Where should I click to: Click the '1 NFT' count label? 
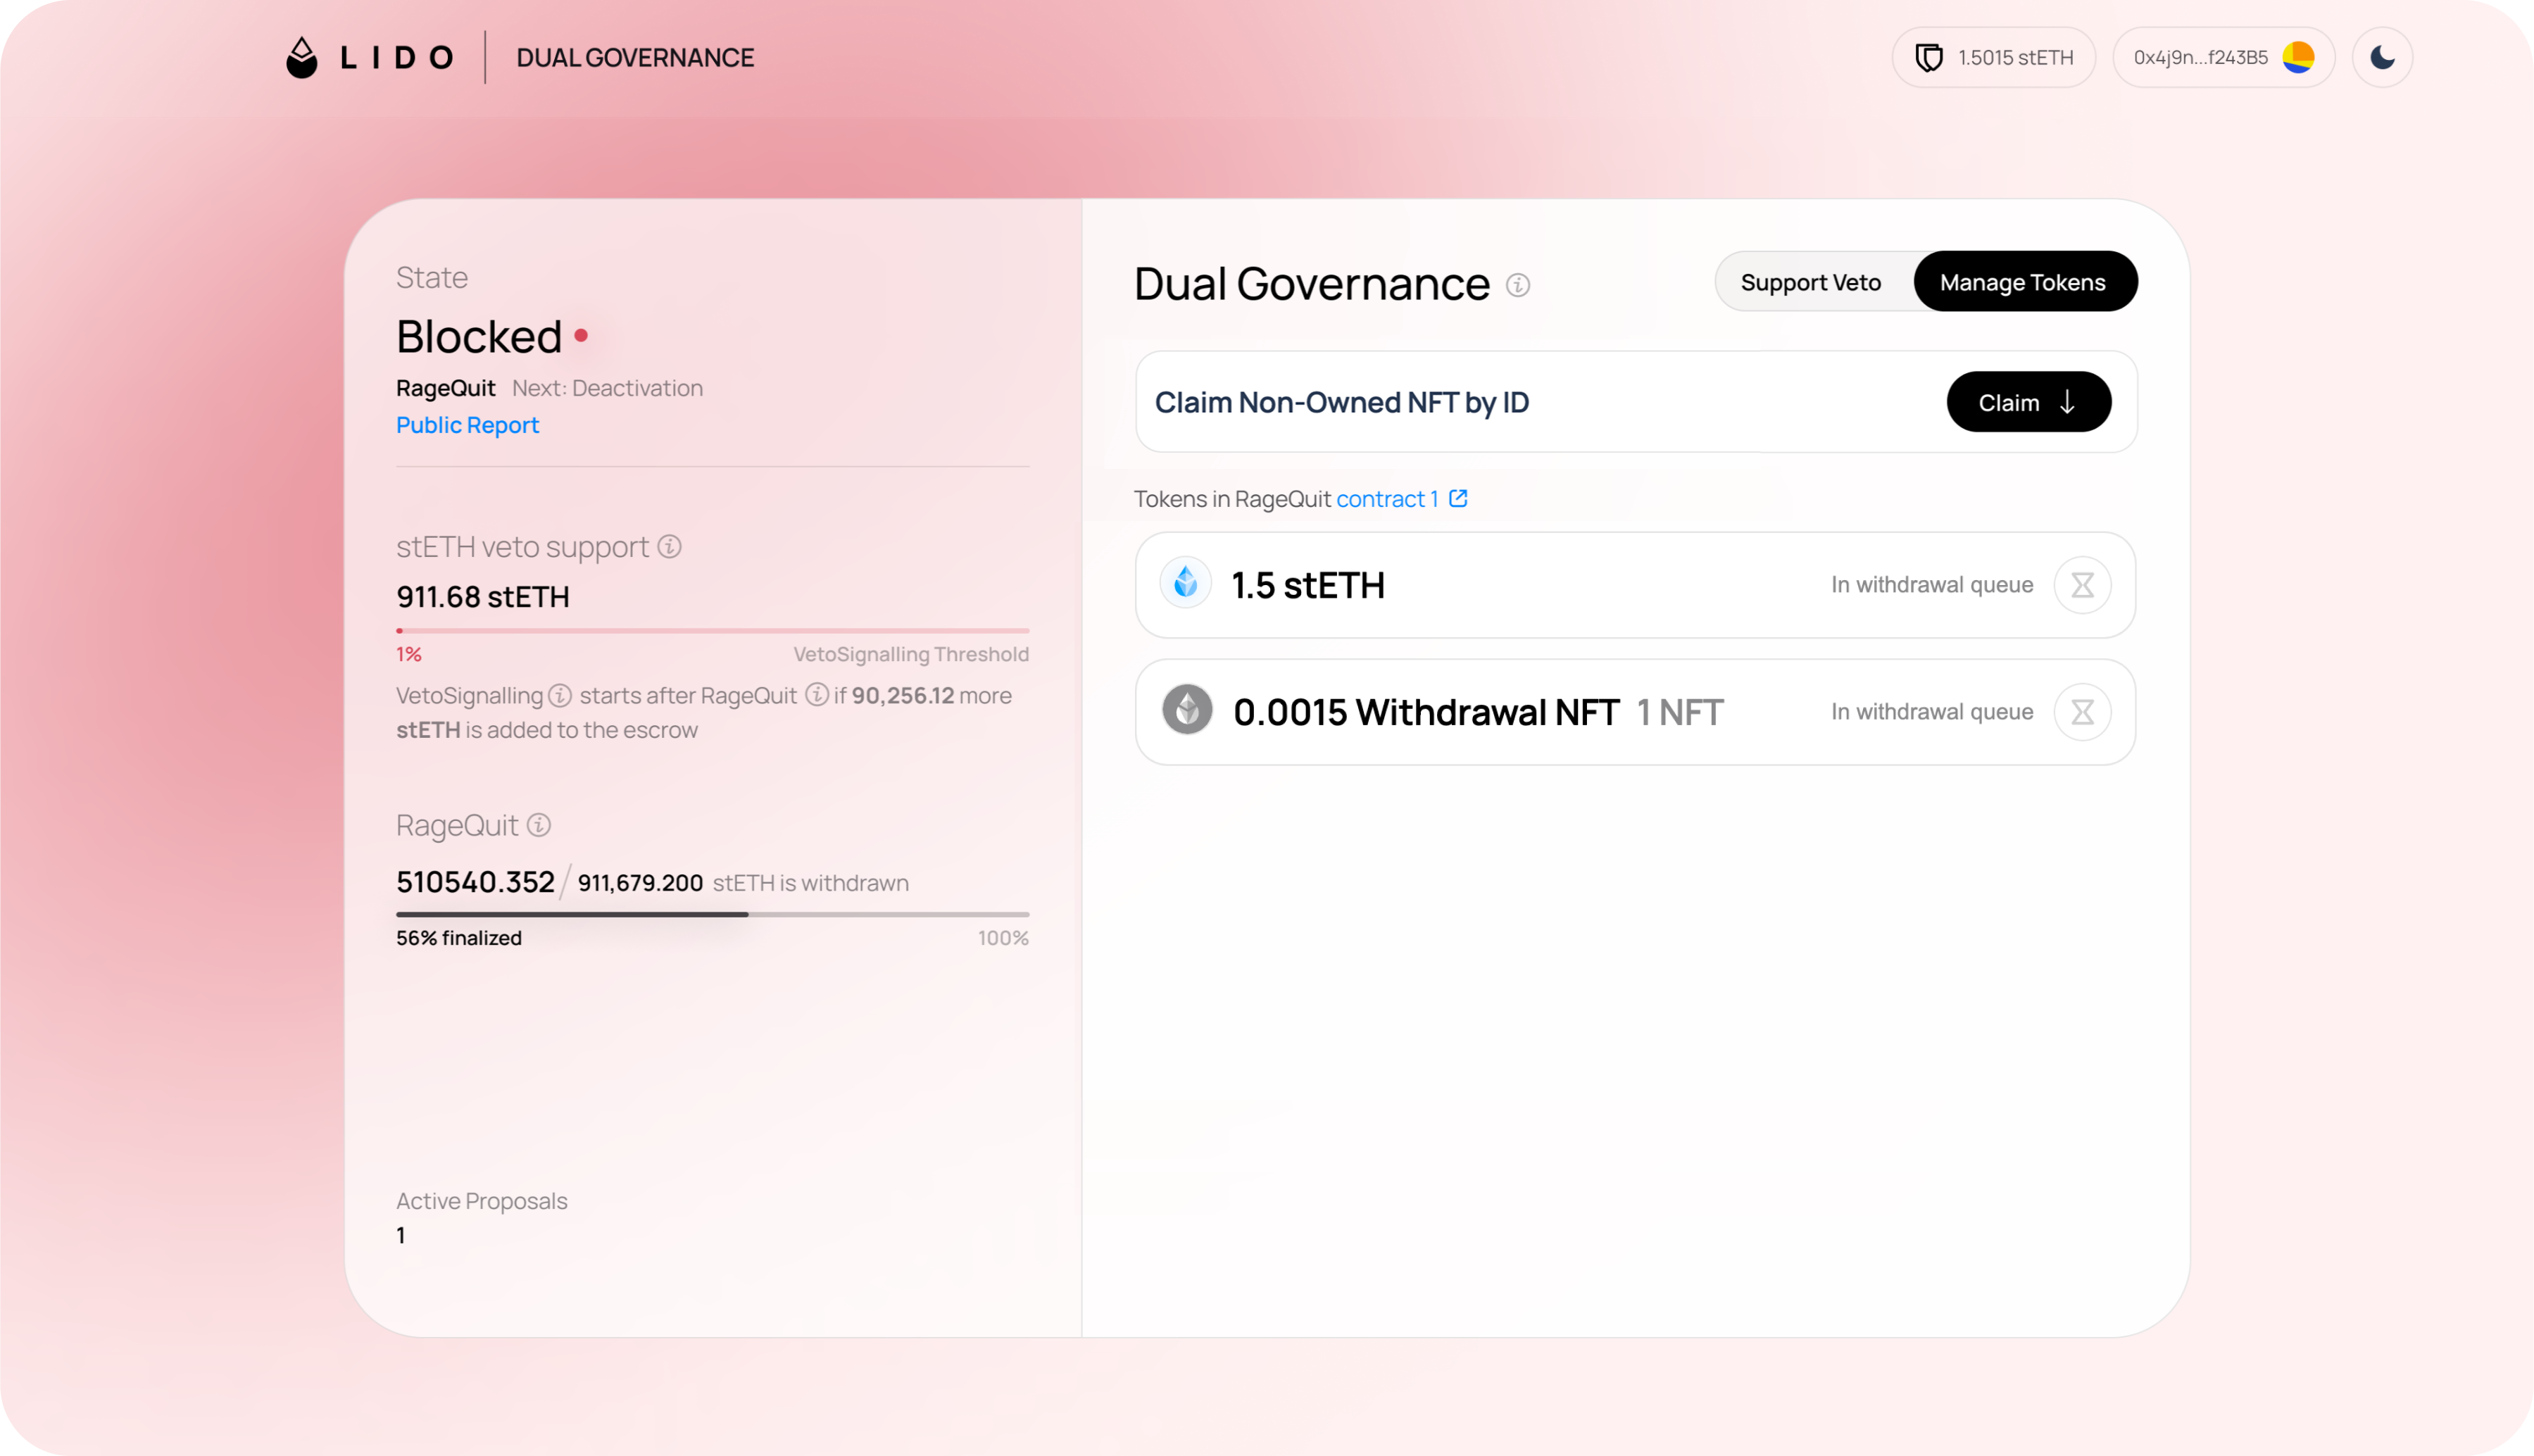[x=1680, y=712]
